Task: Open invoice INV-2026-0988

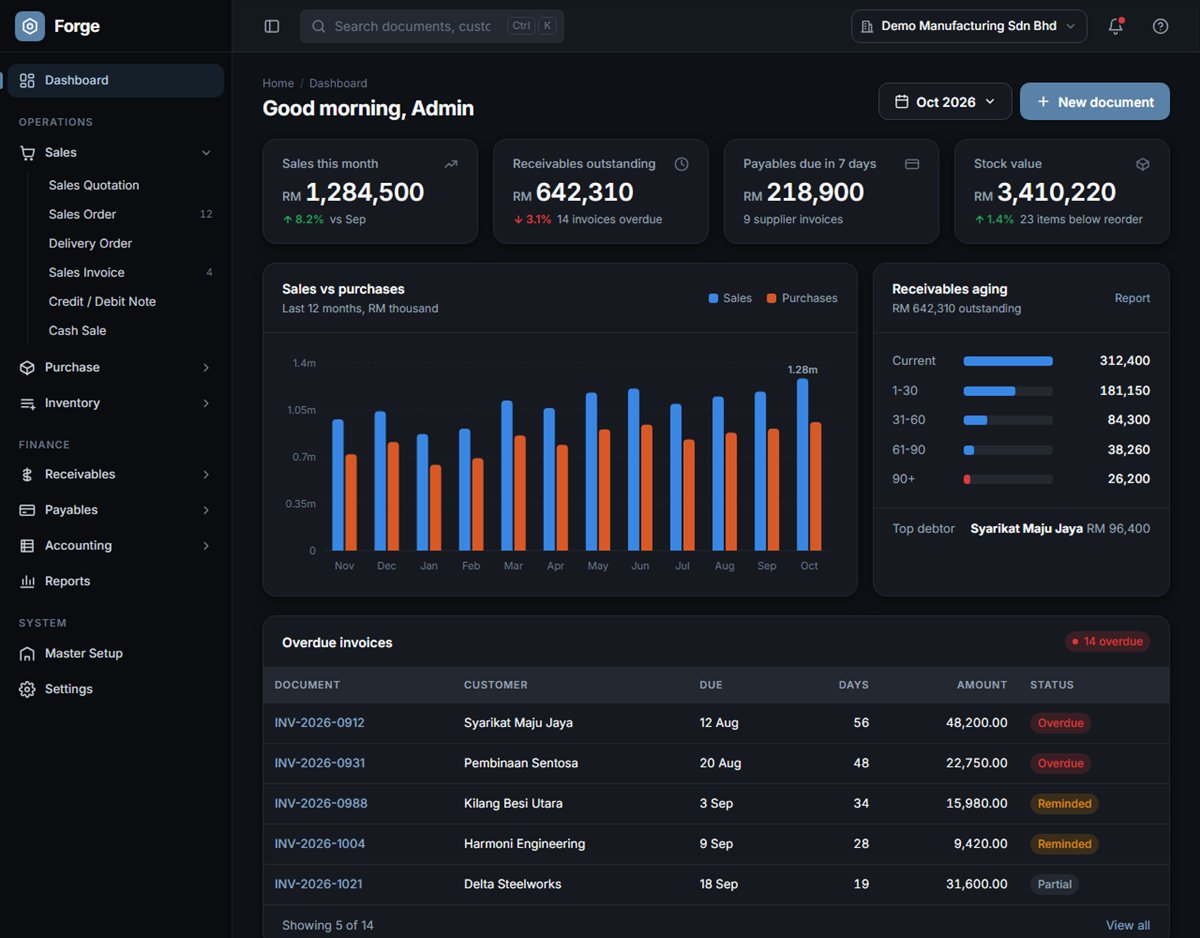Action: [x=321, y=803]
